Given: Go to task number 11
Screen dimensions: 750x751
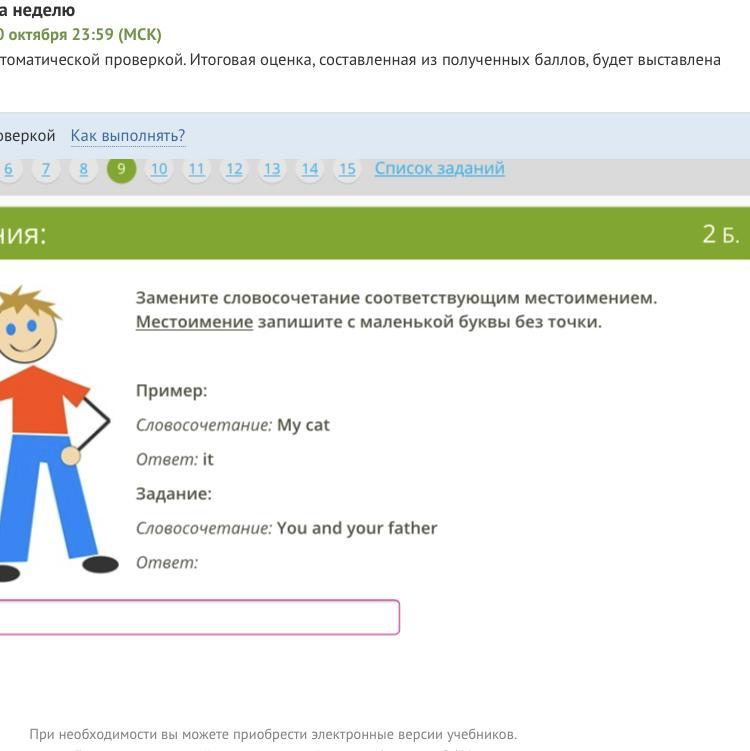Looking at the screenshot, I should [x=196, y=169].
